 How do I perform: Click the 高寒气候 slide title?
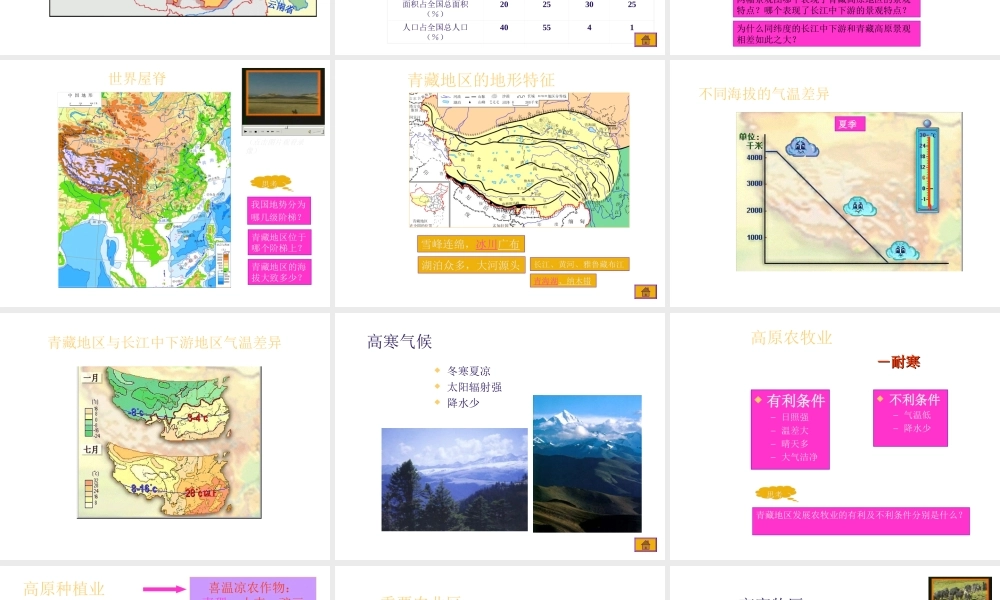pyautogui.click(x=399, y=342)
